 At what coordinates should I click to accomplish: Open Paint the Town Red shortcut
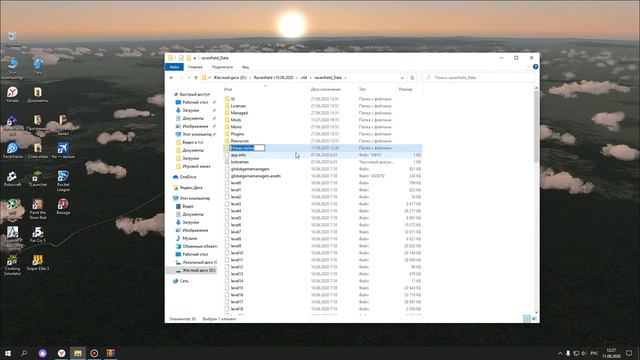click(x=38, y=209)
